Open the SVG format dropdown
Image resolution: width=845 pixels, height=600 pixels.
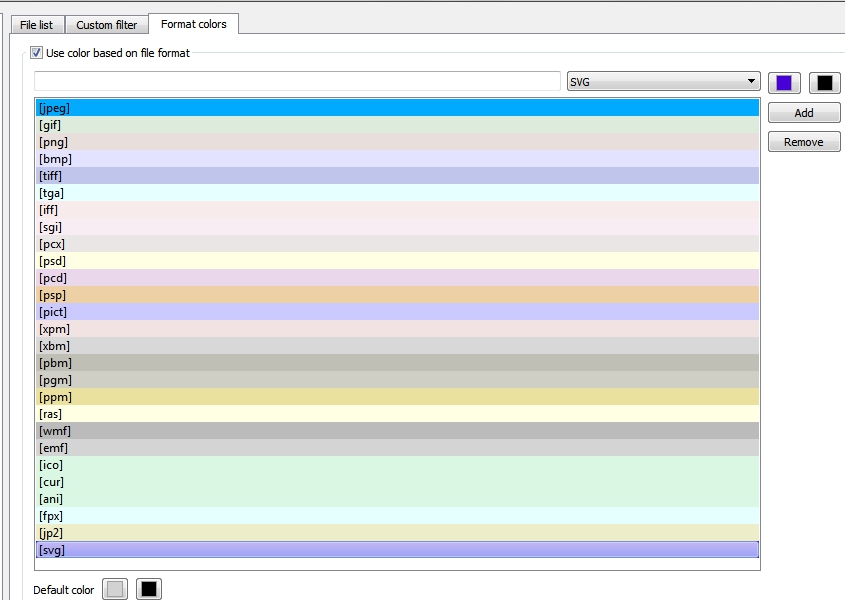coord(663,81)
